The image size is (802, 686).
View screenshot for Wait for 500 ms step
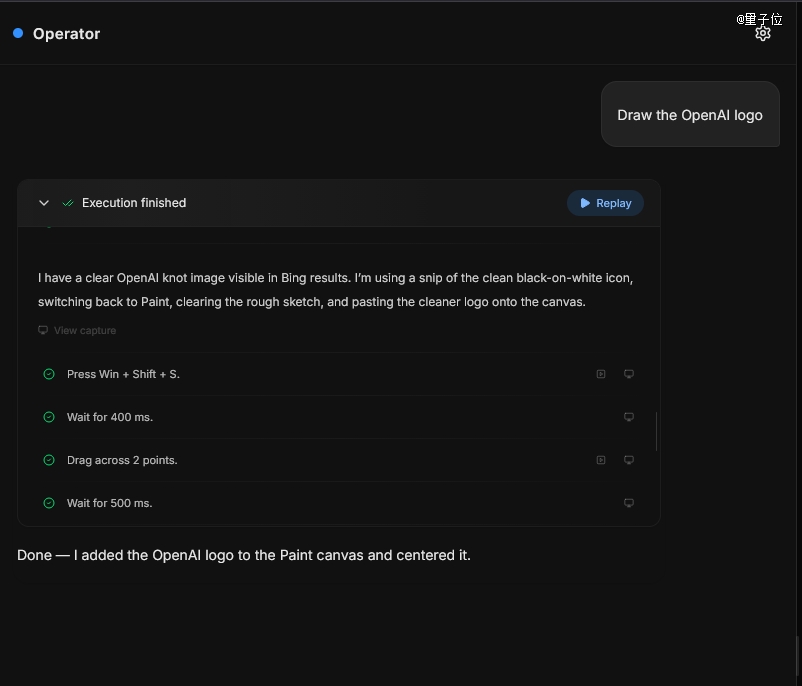pyautogui.click(x=629, y=503)
